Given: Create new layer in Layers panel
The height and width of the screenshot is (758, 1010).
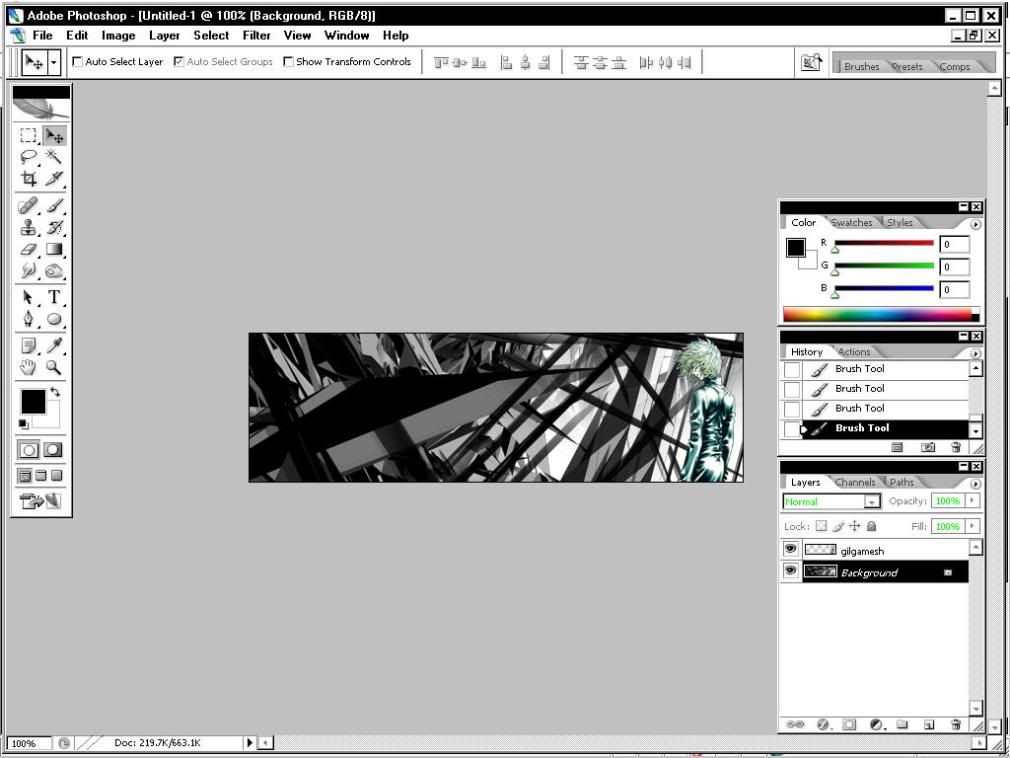Looking at the screenshot, I should [x=928, y=725].
